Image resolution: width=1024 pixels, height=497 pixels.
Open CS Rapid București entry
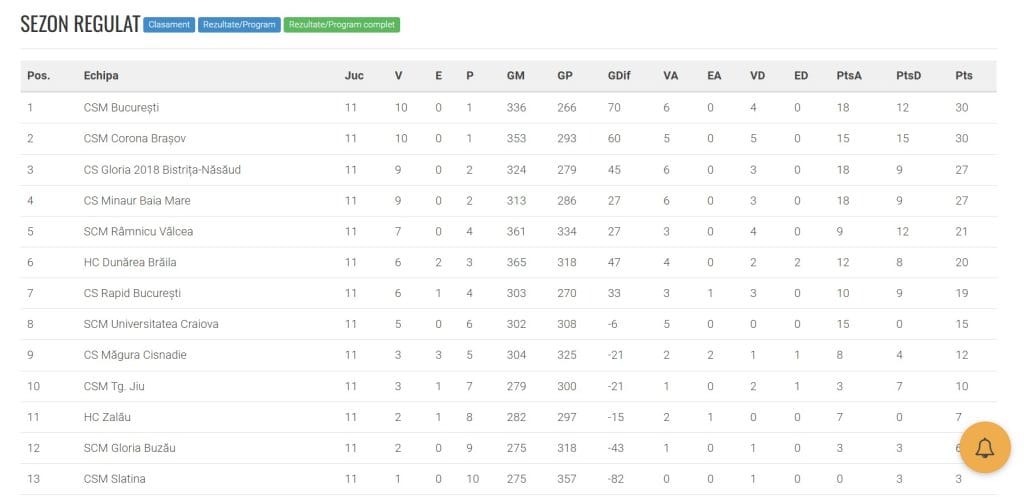[x=133, y=293]
